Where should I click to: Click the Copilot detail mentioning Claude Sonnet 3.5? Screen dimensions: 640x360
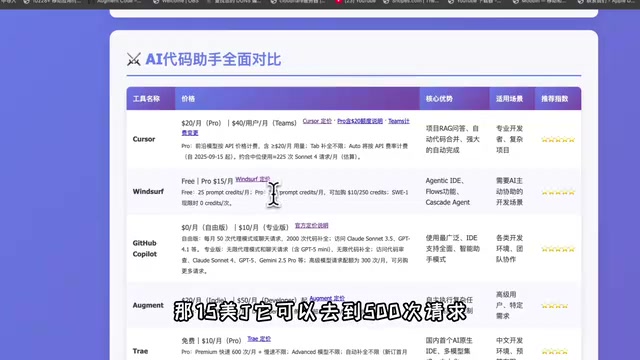pyautogui.click(x=296, y=255)
